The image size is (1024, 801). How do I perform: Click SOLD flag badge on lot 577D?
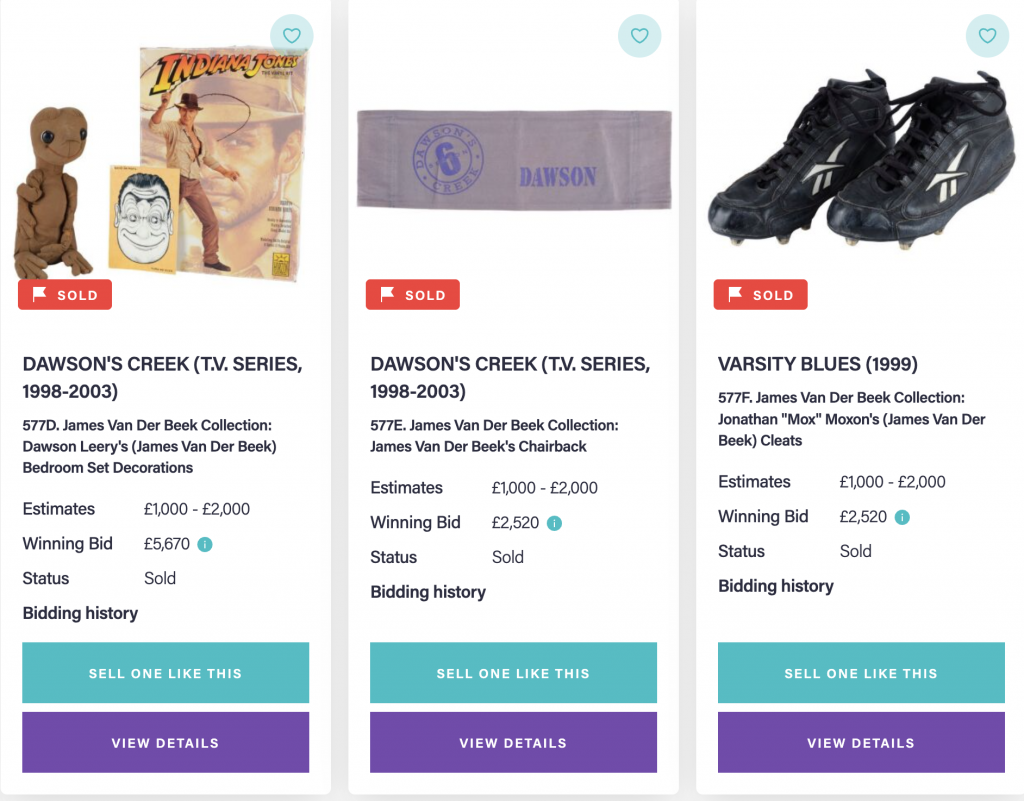(x=65, y=295)
